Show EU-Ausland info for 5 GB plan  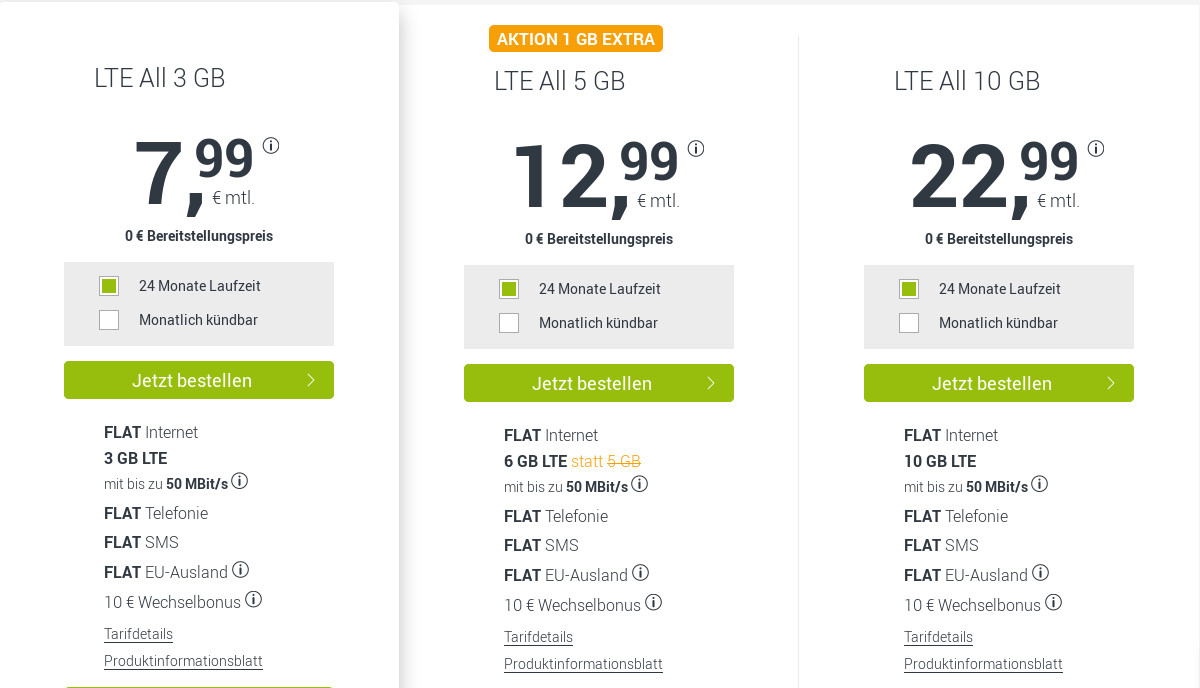pos(641,573)
